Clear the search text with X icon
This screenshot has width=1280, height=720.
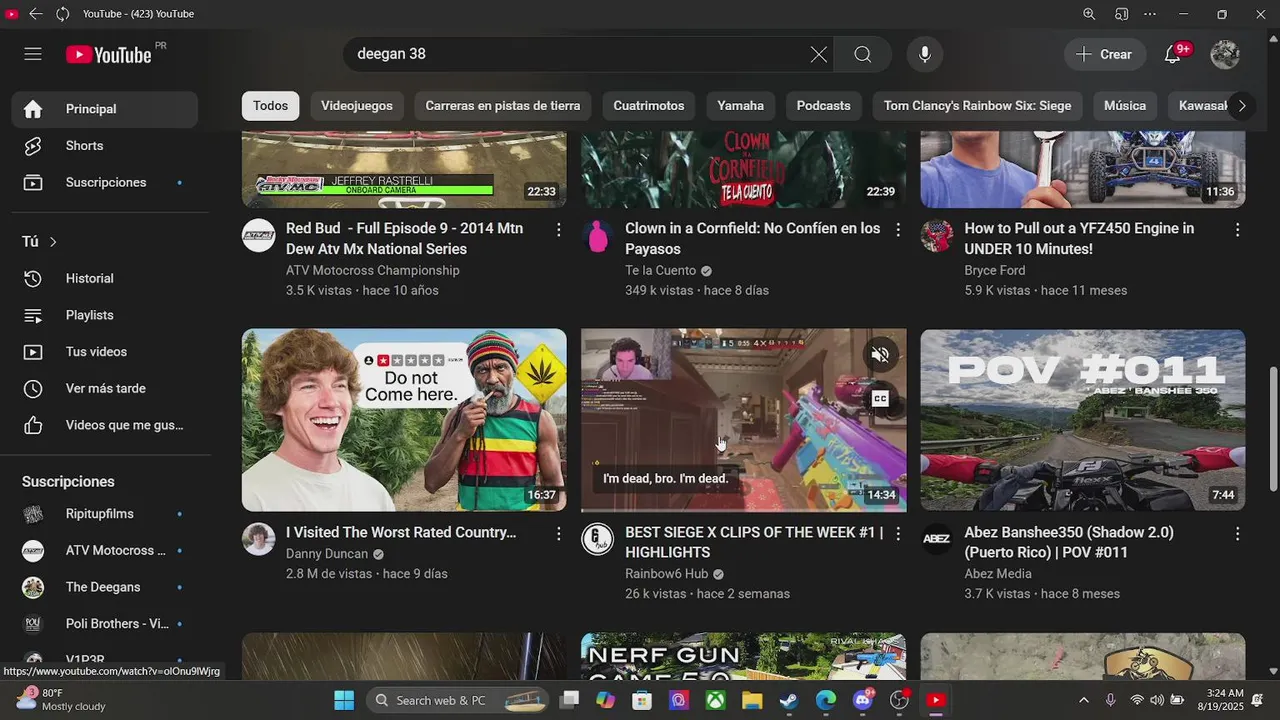818,54
